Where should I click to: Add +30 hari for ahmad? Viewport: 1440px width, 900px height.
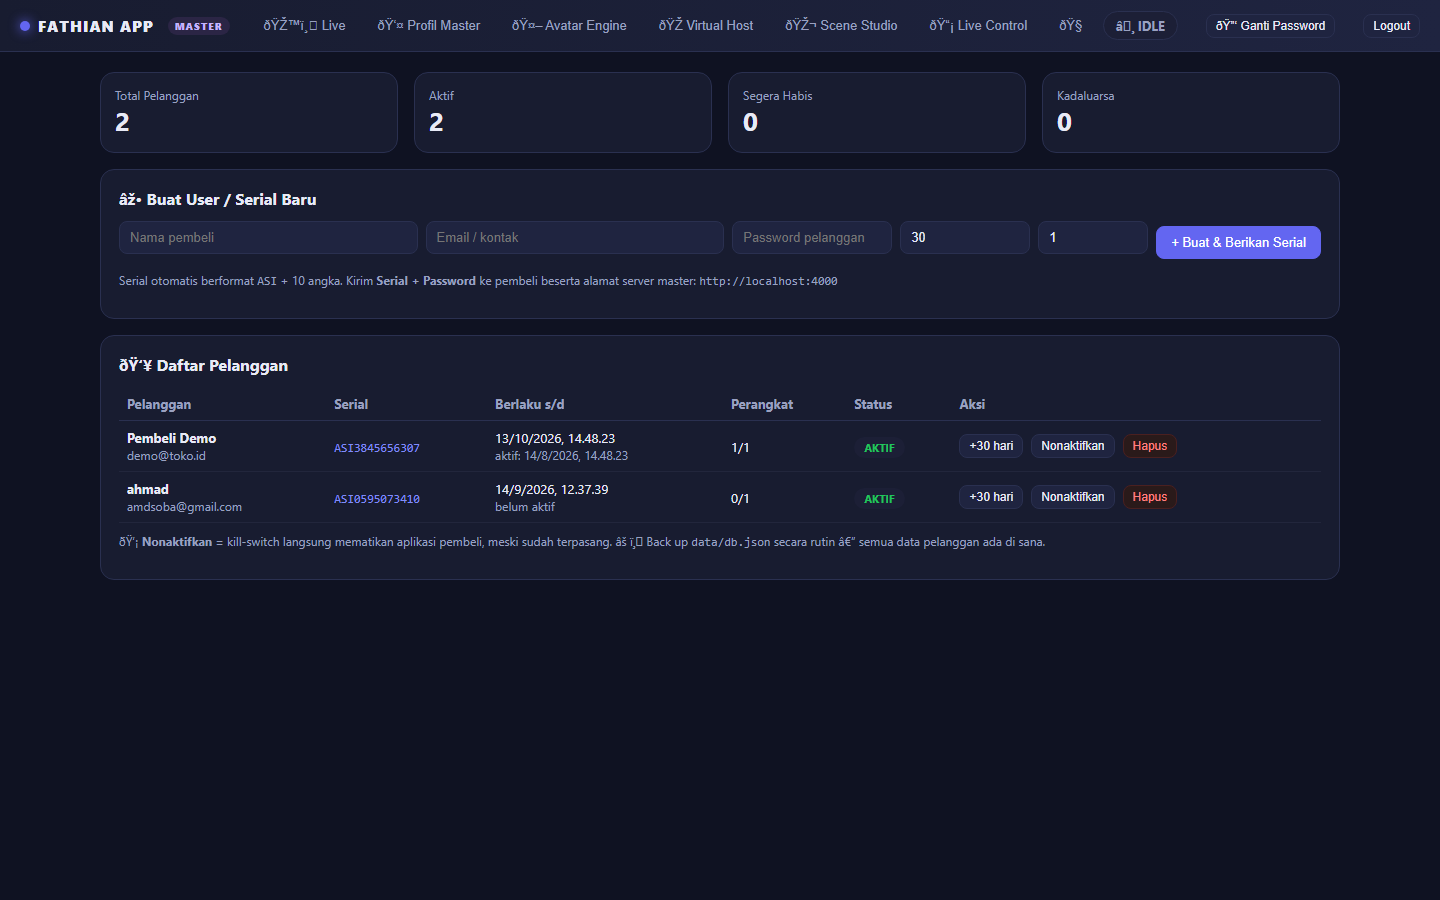(991, 497)
